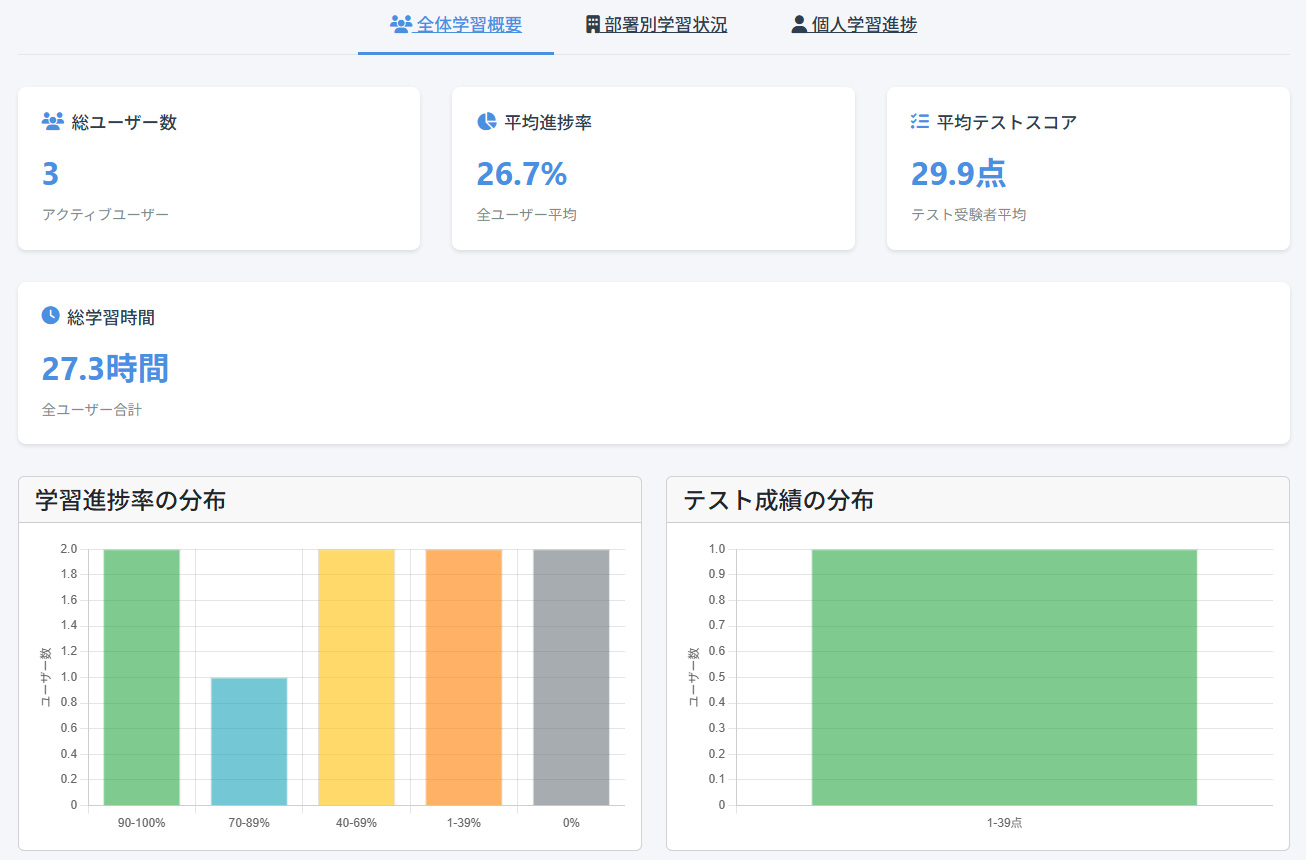Click the 70-89% axis label
The height and width of the screenshot is (860, 1306).
pyautogui.click(x=249, y=822)
